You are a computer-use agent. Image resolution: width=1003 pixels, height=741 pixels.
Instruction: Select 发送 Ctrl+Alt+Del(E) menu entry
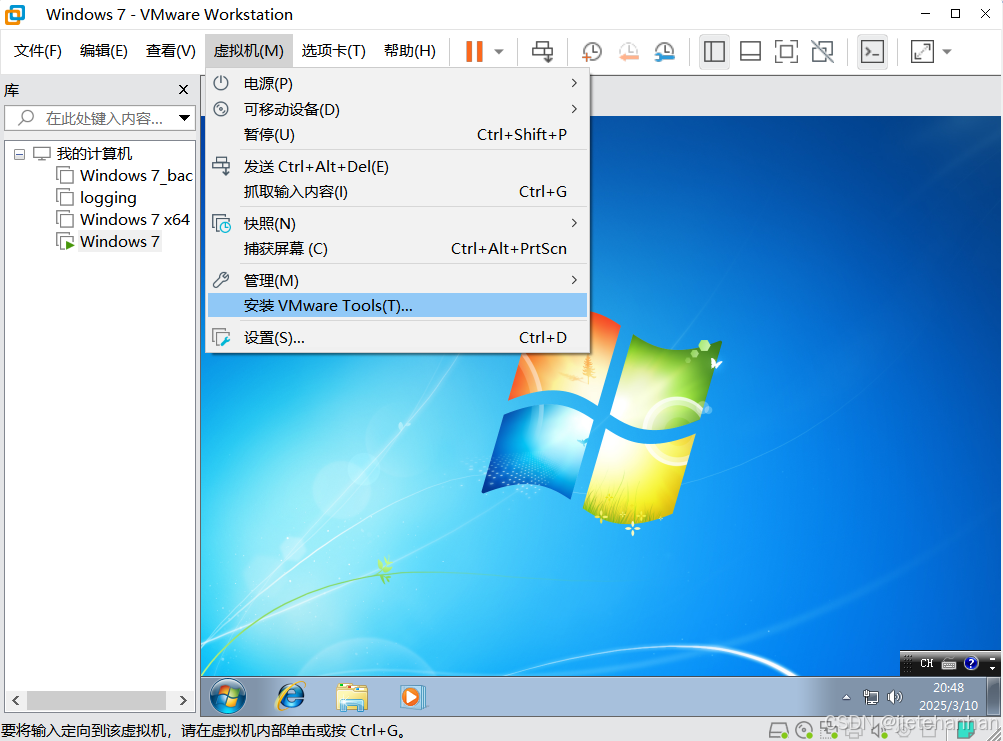397,166
